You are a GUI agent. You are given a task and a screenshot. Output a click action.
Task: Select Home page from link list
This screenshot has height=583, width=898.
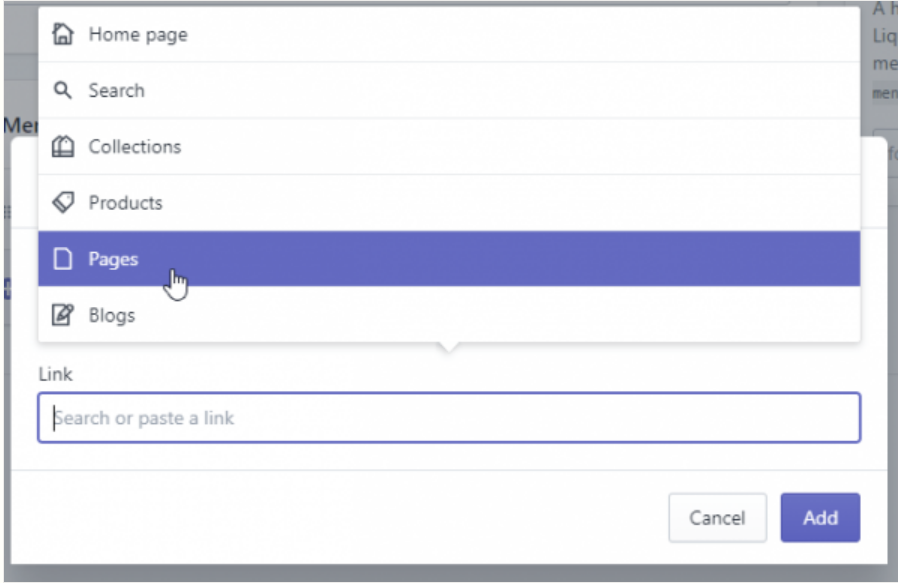[449, 34]
